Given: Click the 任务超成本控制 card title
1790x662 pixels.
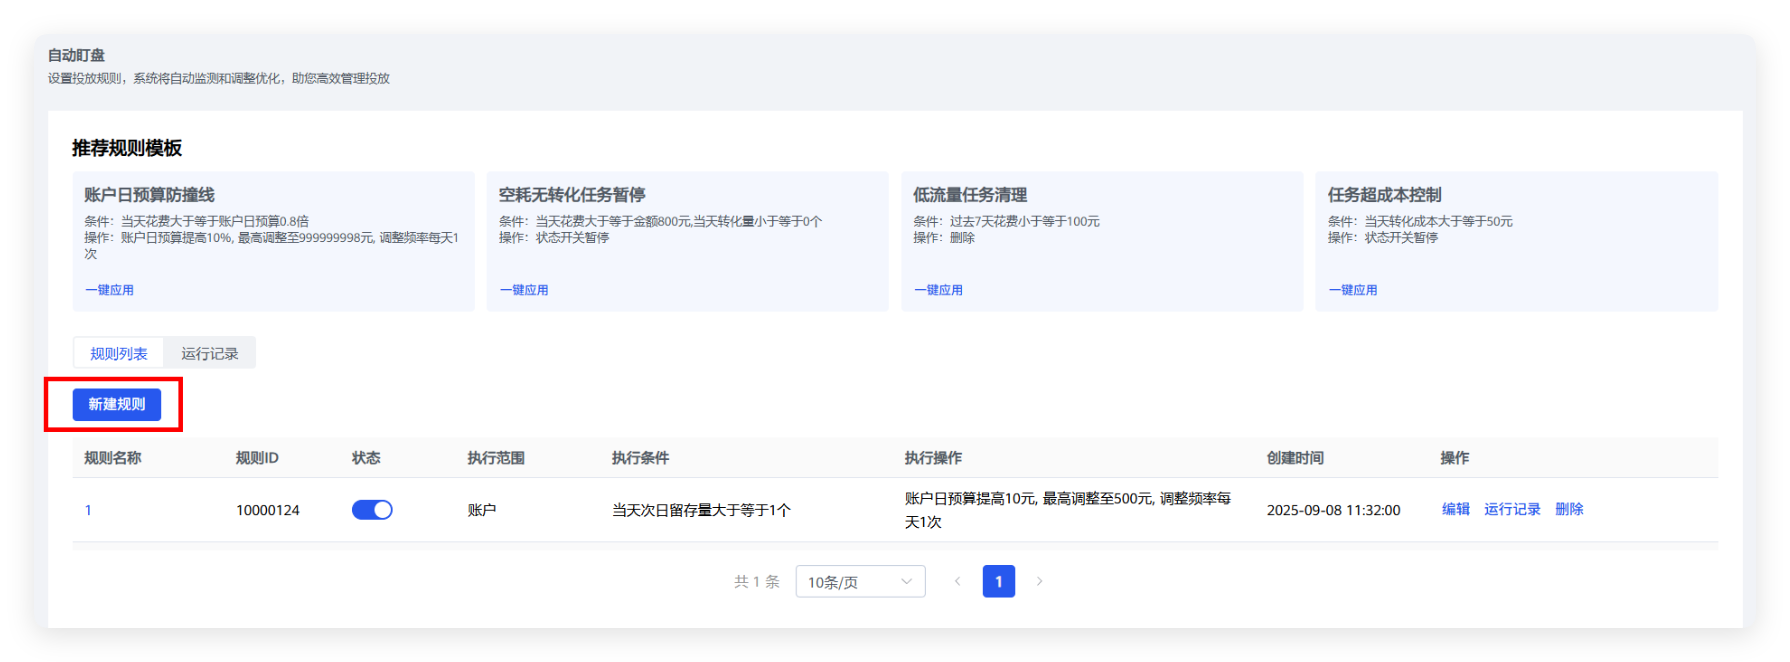Looking at the screenshot, I should coord(1384,195).
